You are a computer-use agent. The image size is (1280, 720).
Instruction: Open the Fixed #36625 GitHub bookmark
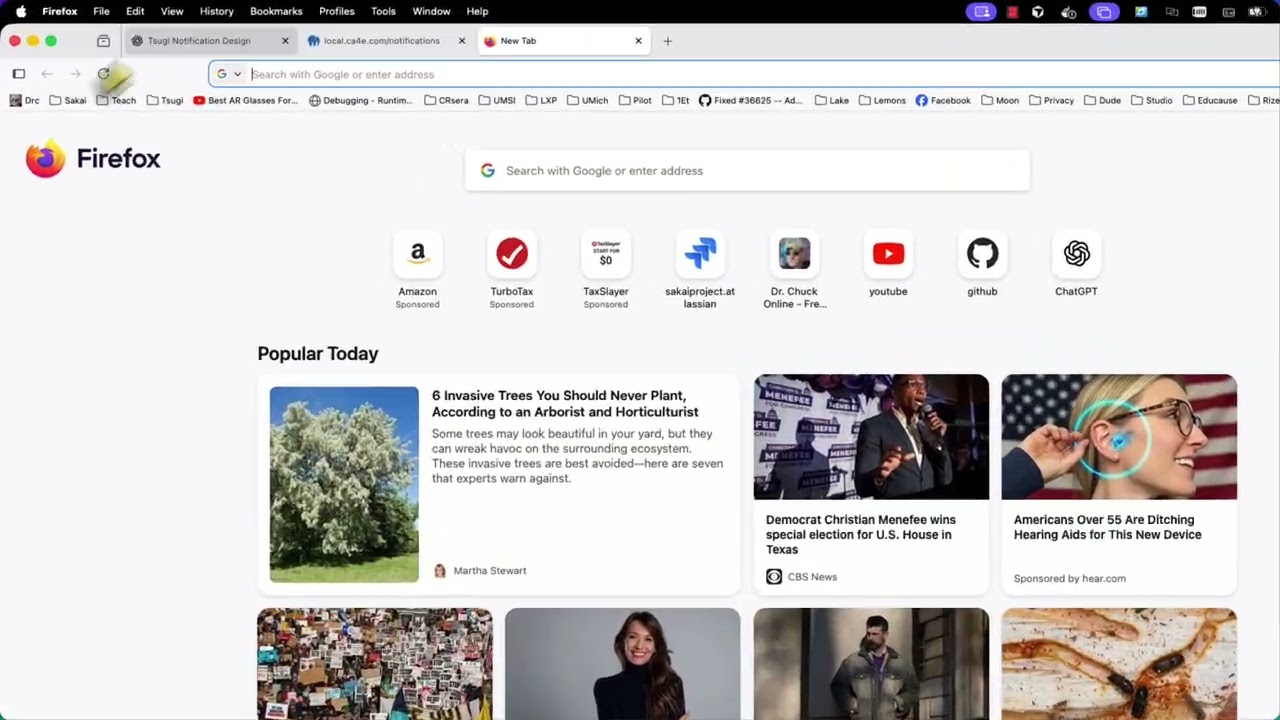(x=750, y=100)
